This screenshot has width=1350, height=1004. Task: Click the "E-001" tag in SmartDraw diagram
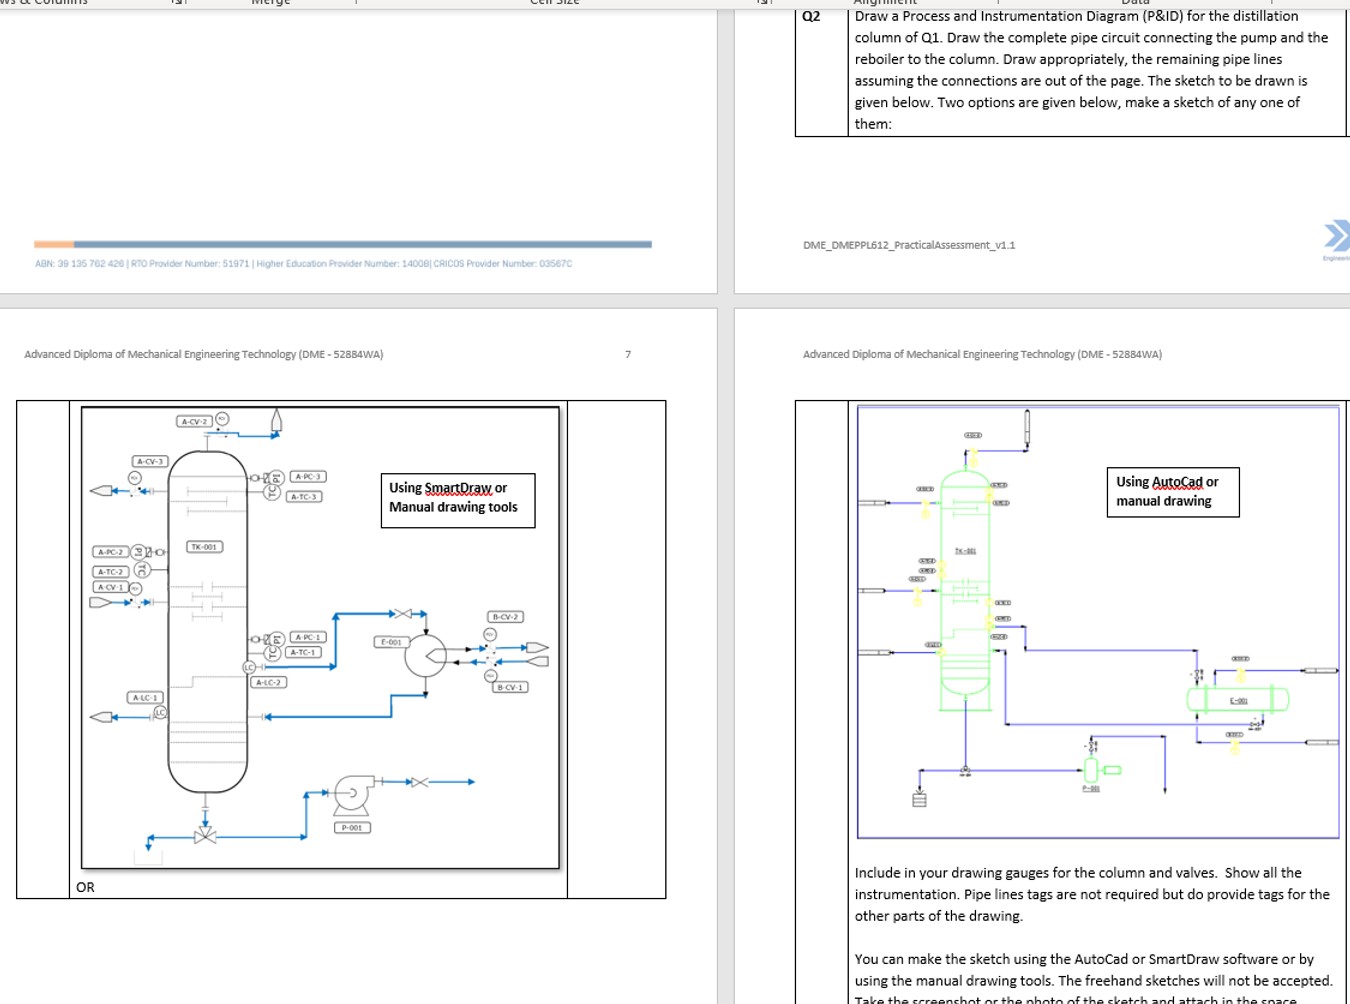(391, 642)
